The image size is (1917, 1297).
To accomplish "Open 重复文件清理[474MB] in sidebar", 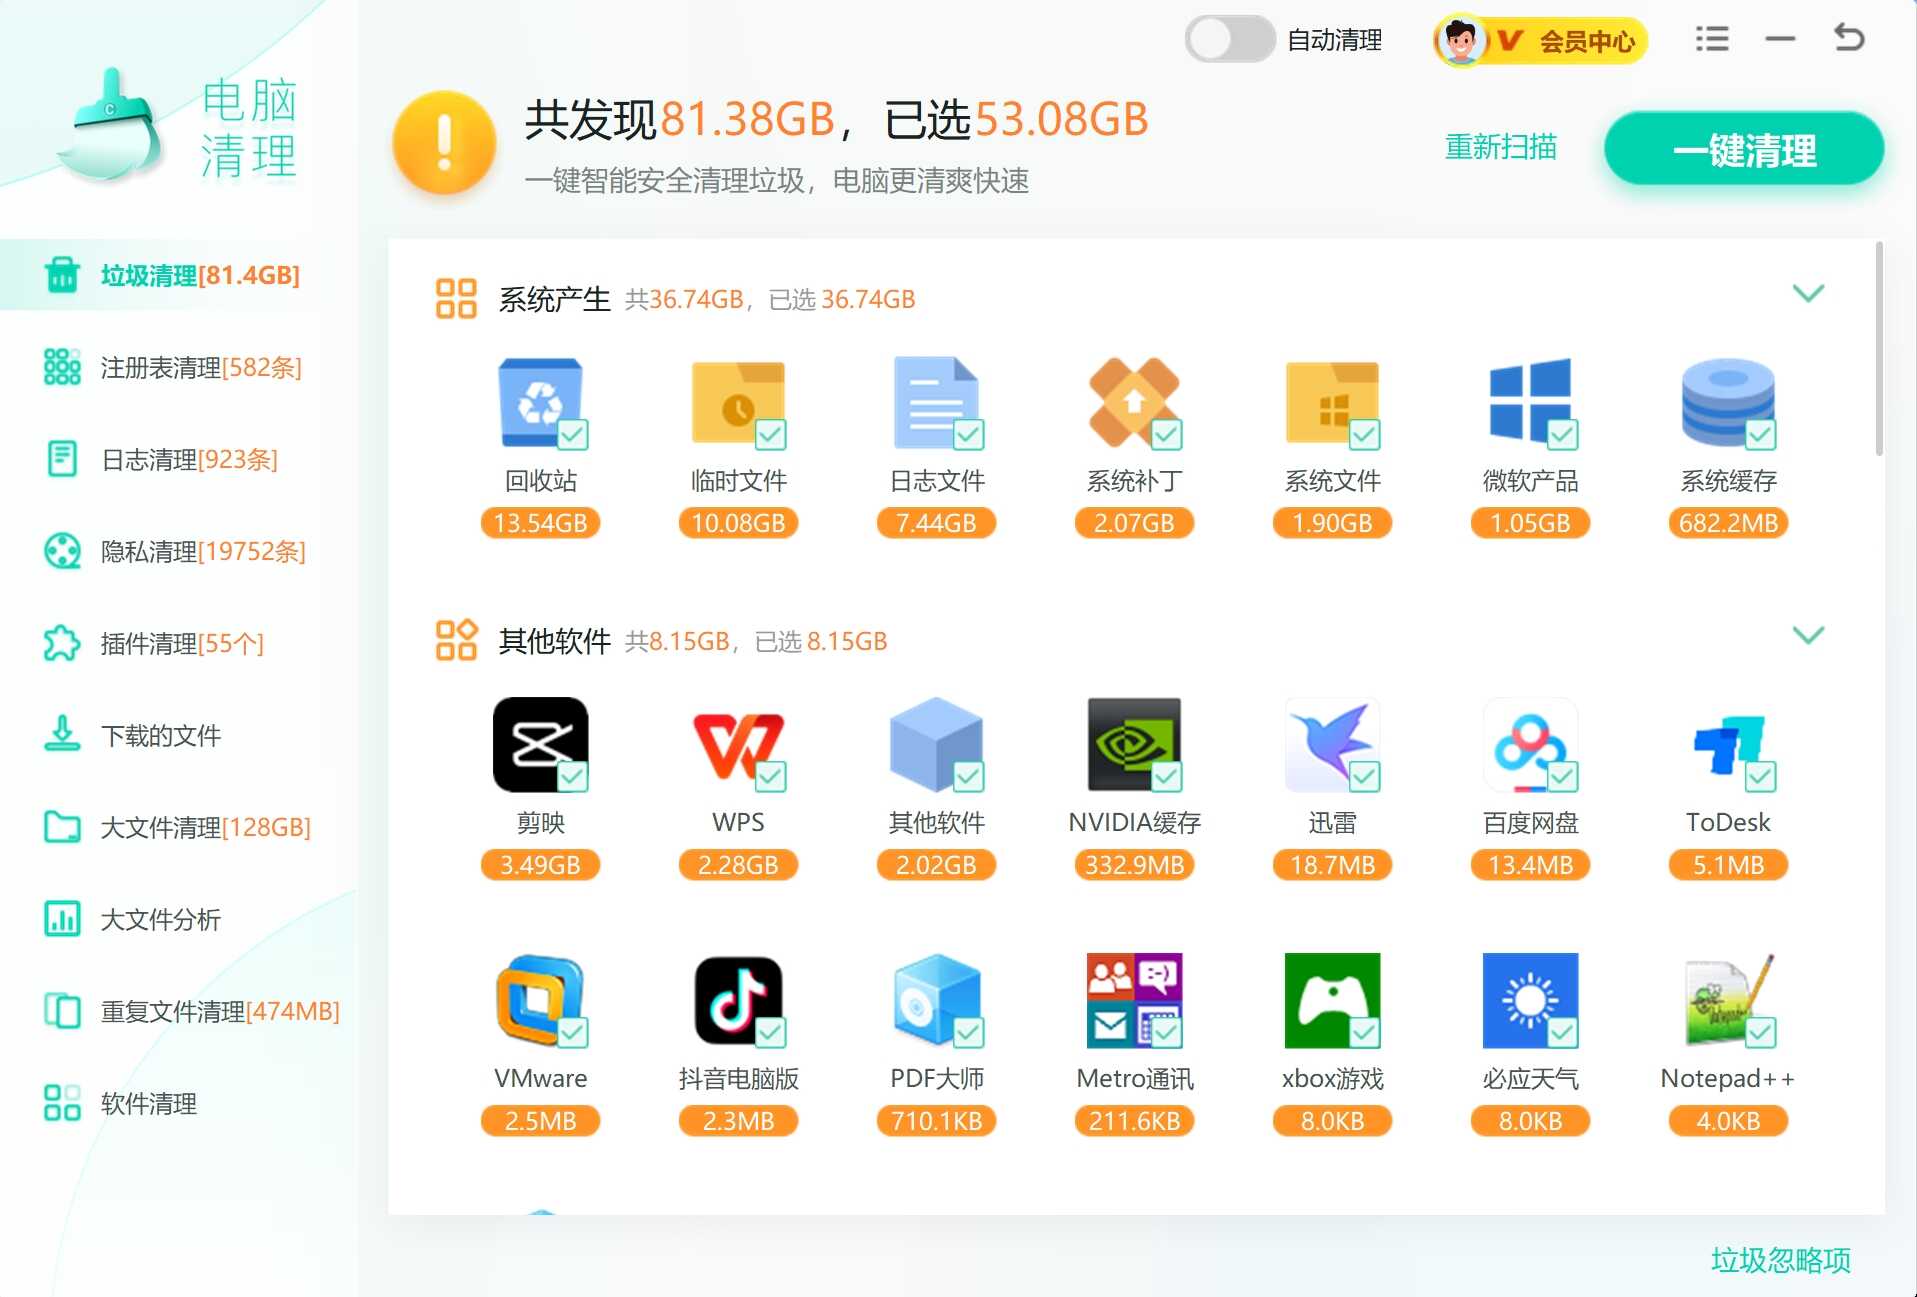I will pyautogui.click(x=178, y=1011).
